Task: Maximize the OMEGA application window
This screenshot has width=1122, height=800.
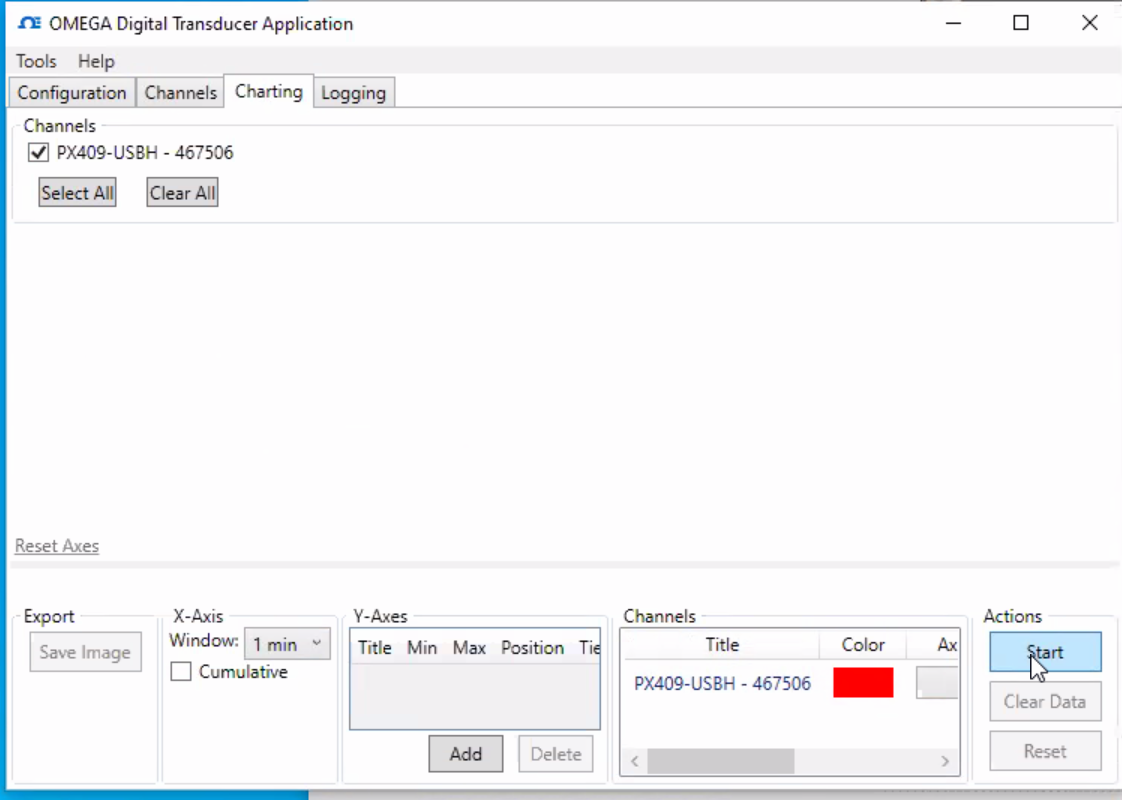Action: point(1021,24)
